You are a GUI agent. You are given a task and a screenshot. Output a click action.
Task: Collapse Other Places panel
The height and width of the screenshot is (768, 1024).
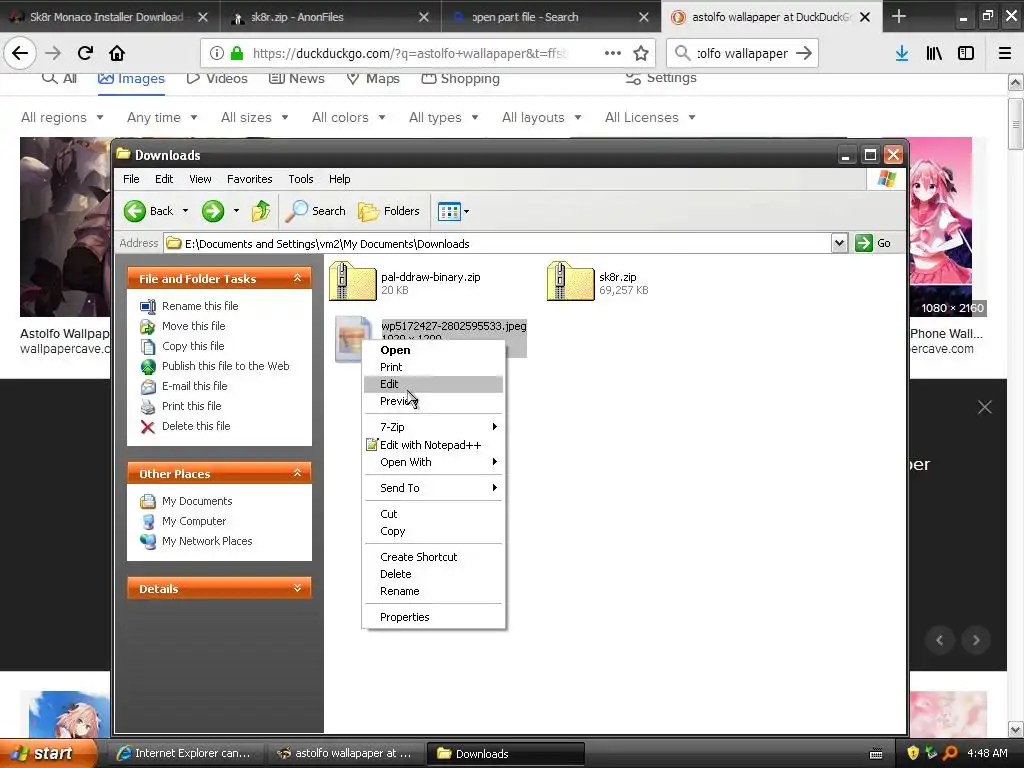(297, 473)
